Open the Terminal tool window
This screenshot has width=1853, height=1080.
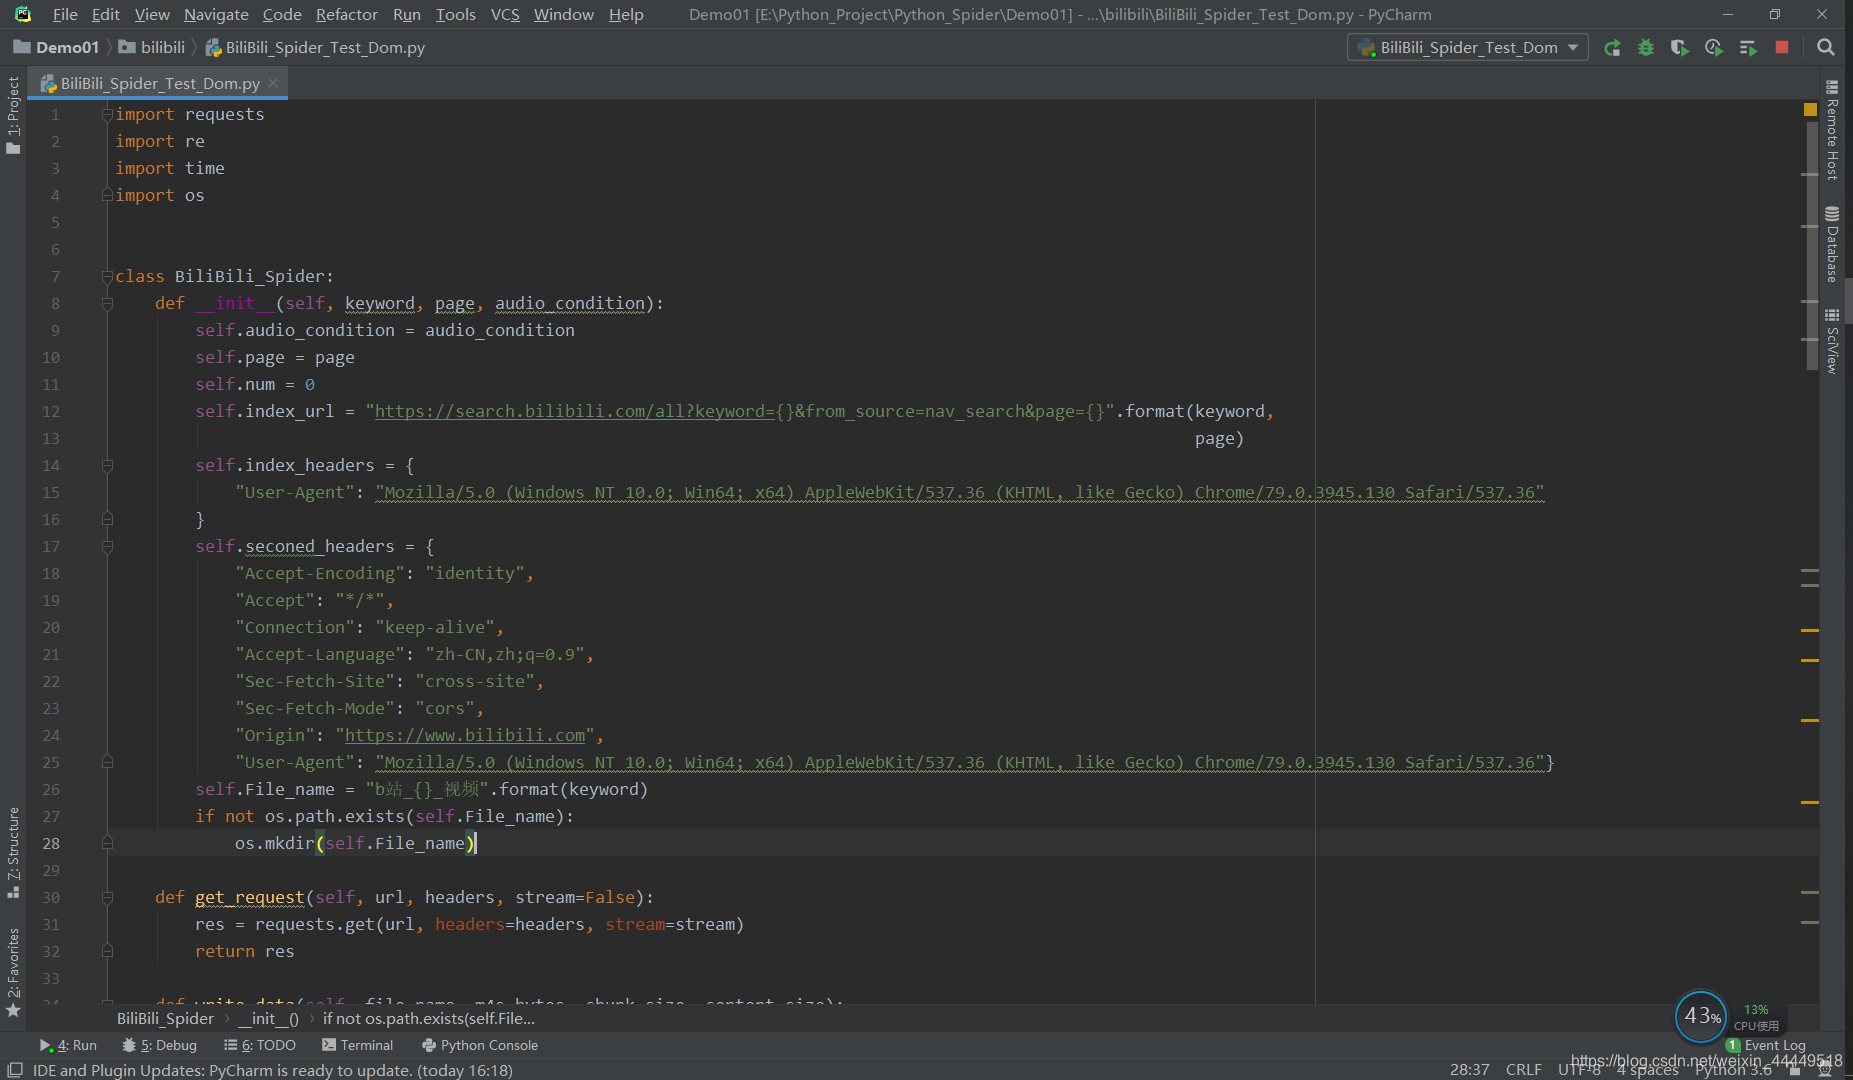click(358, 1045)
